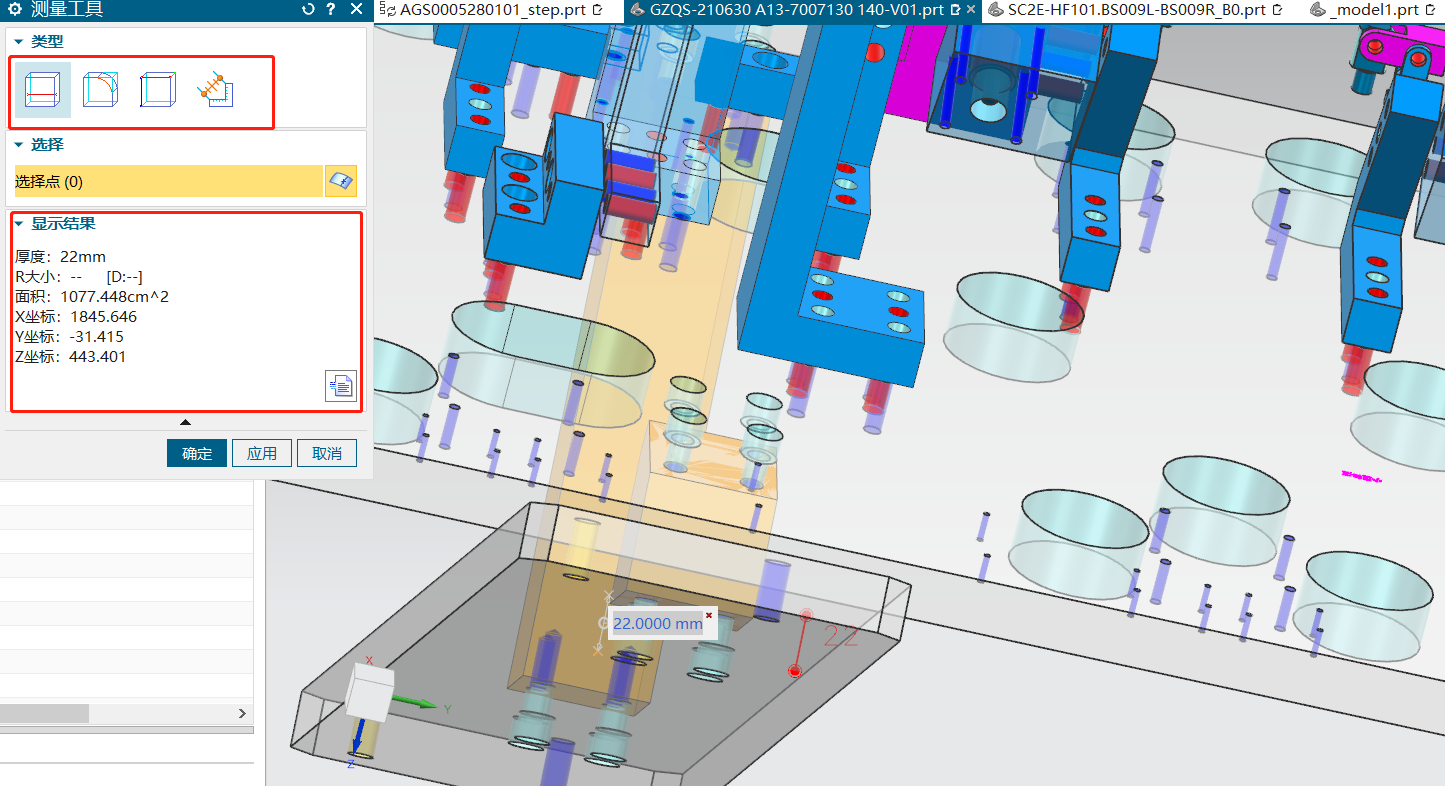
Task: Click the 取消 button
Action: tap(327, 453)
